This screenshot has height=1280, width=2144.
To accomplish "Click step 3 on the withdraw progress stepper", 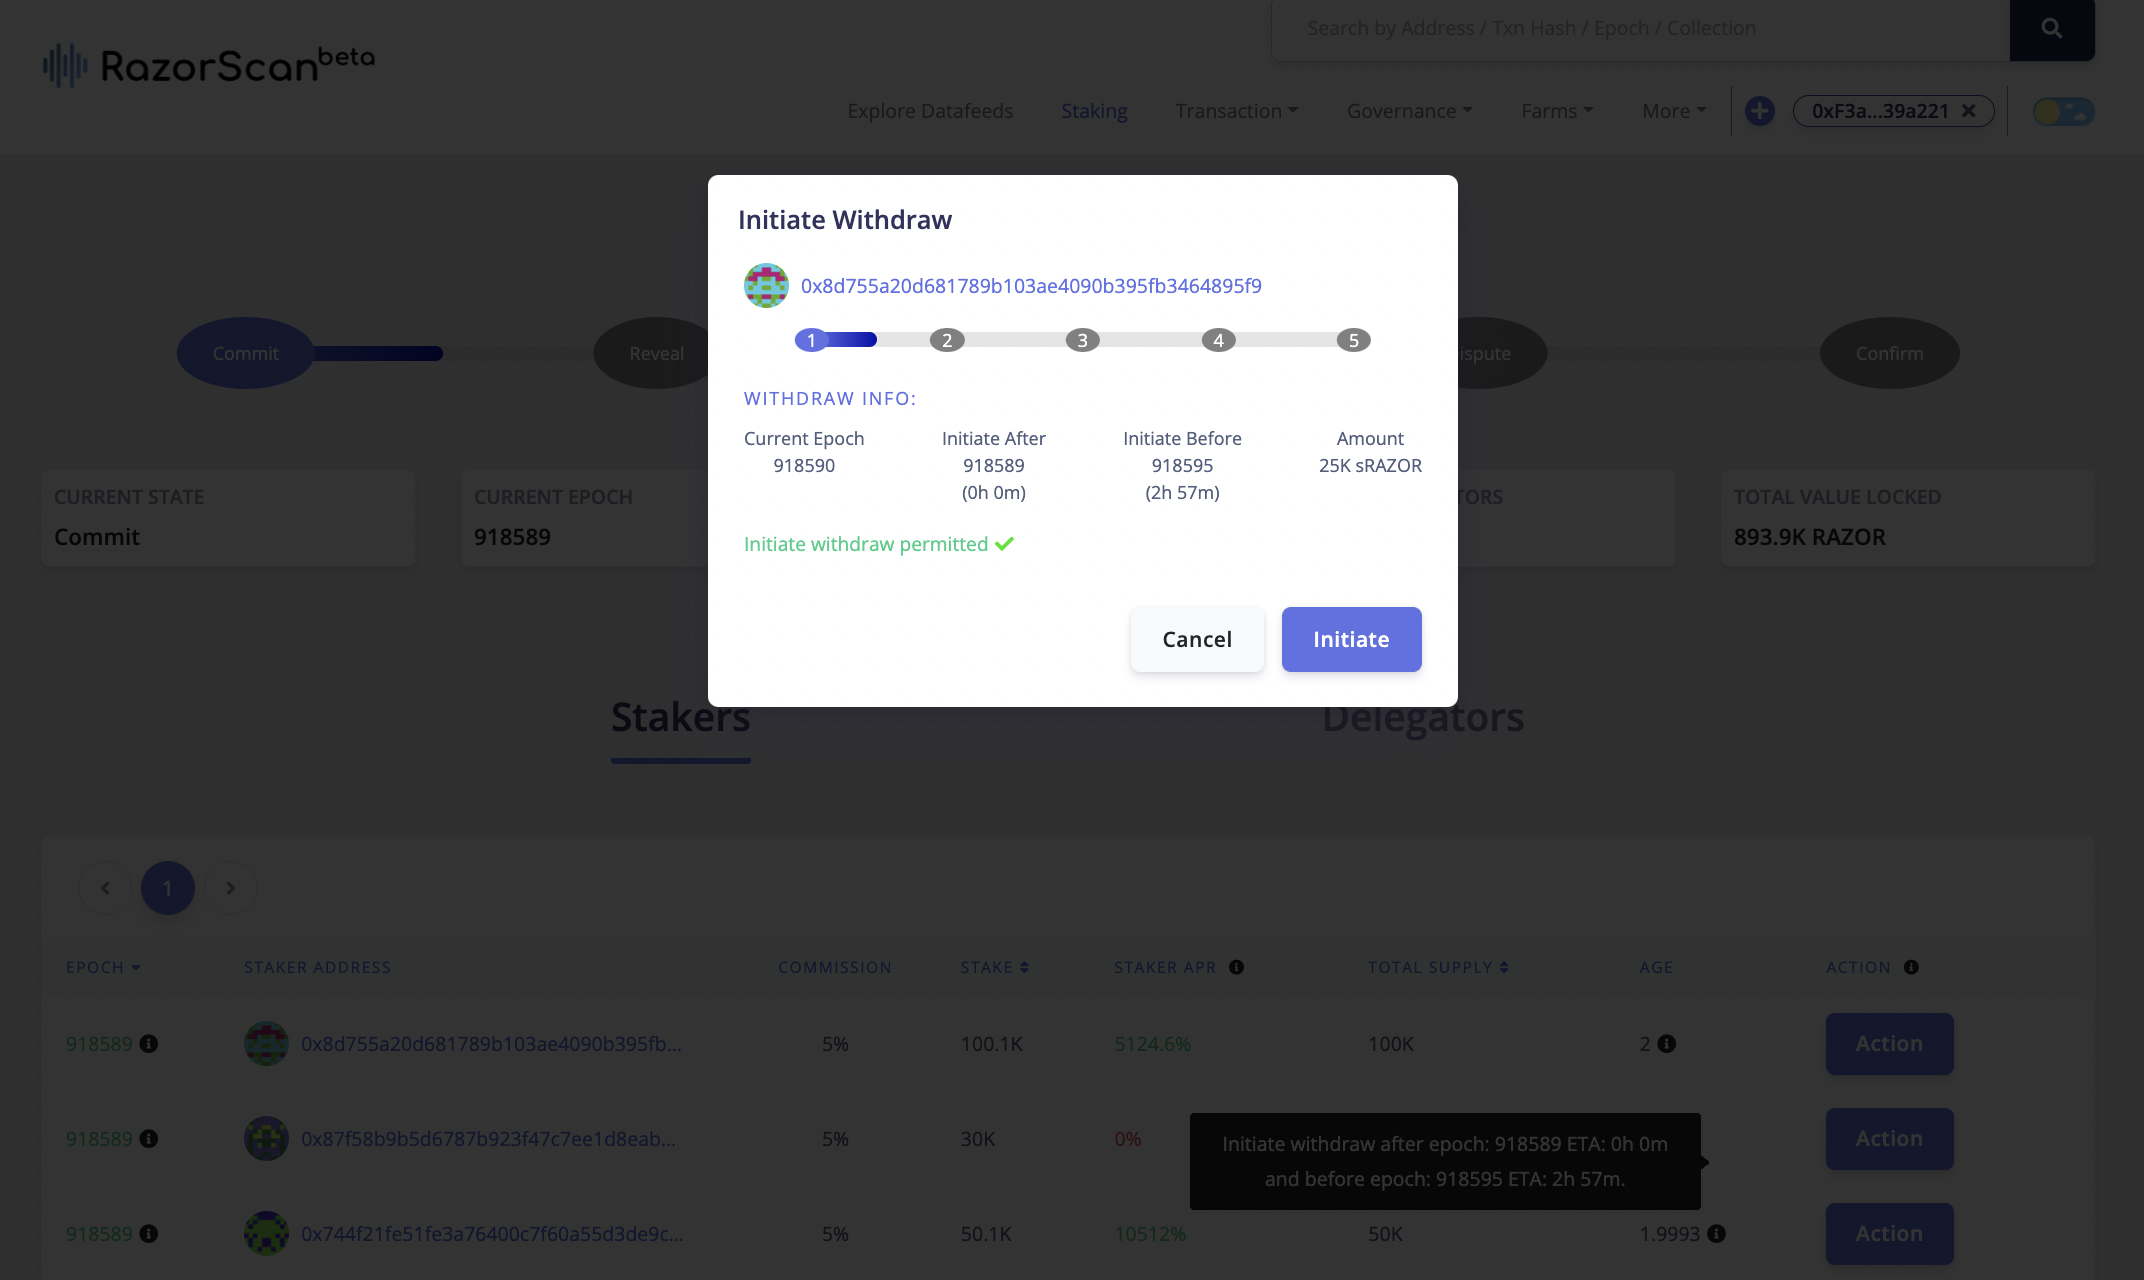I will pyautogui.click(x=1082, y=340).
